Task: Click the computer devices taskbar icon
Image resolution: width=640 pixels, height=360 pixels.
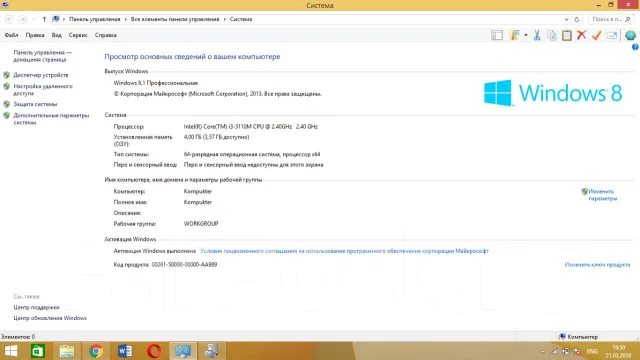Action: pos(211,351)
